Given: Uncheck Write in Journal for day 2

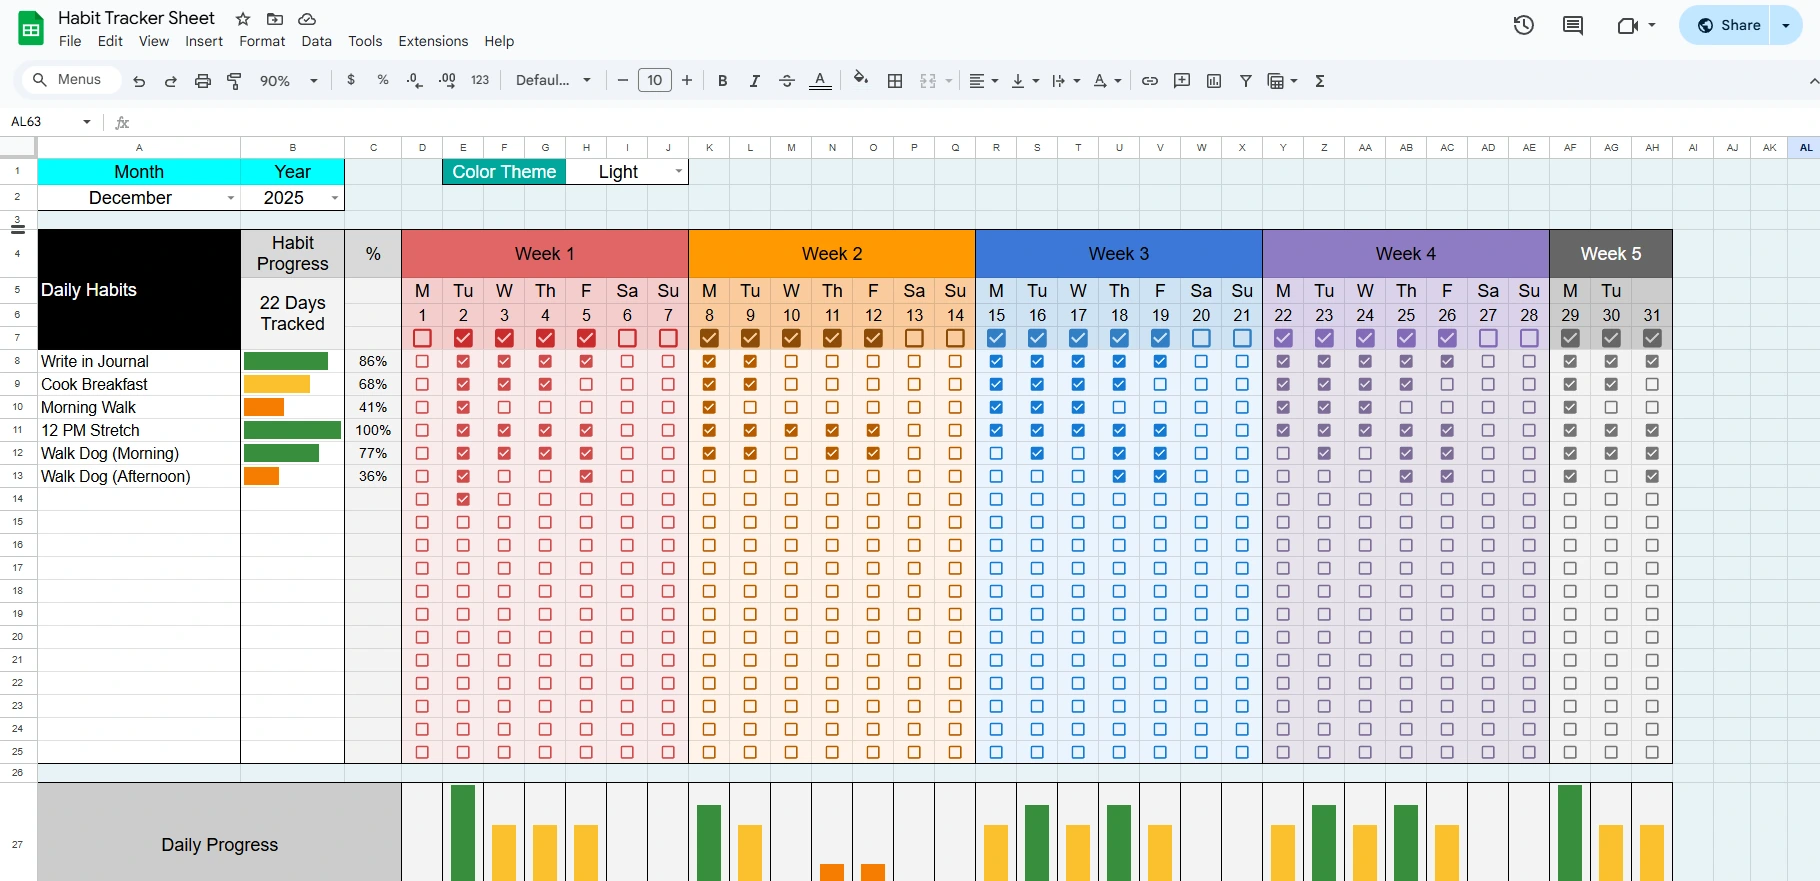Looking at the screenshot, I should coord(463,361).
